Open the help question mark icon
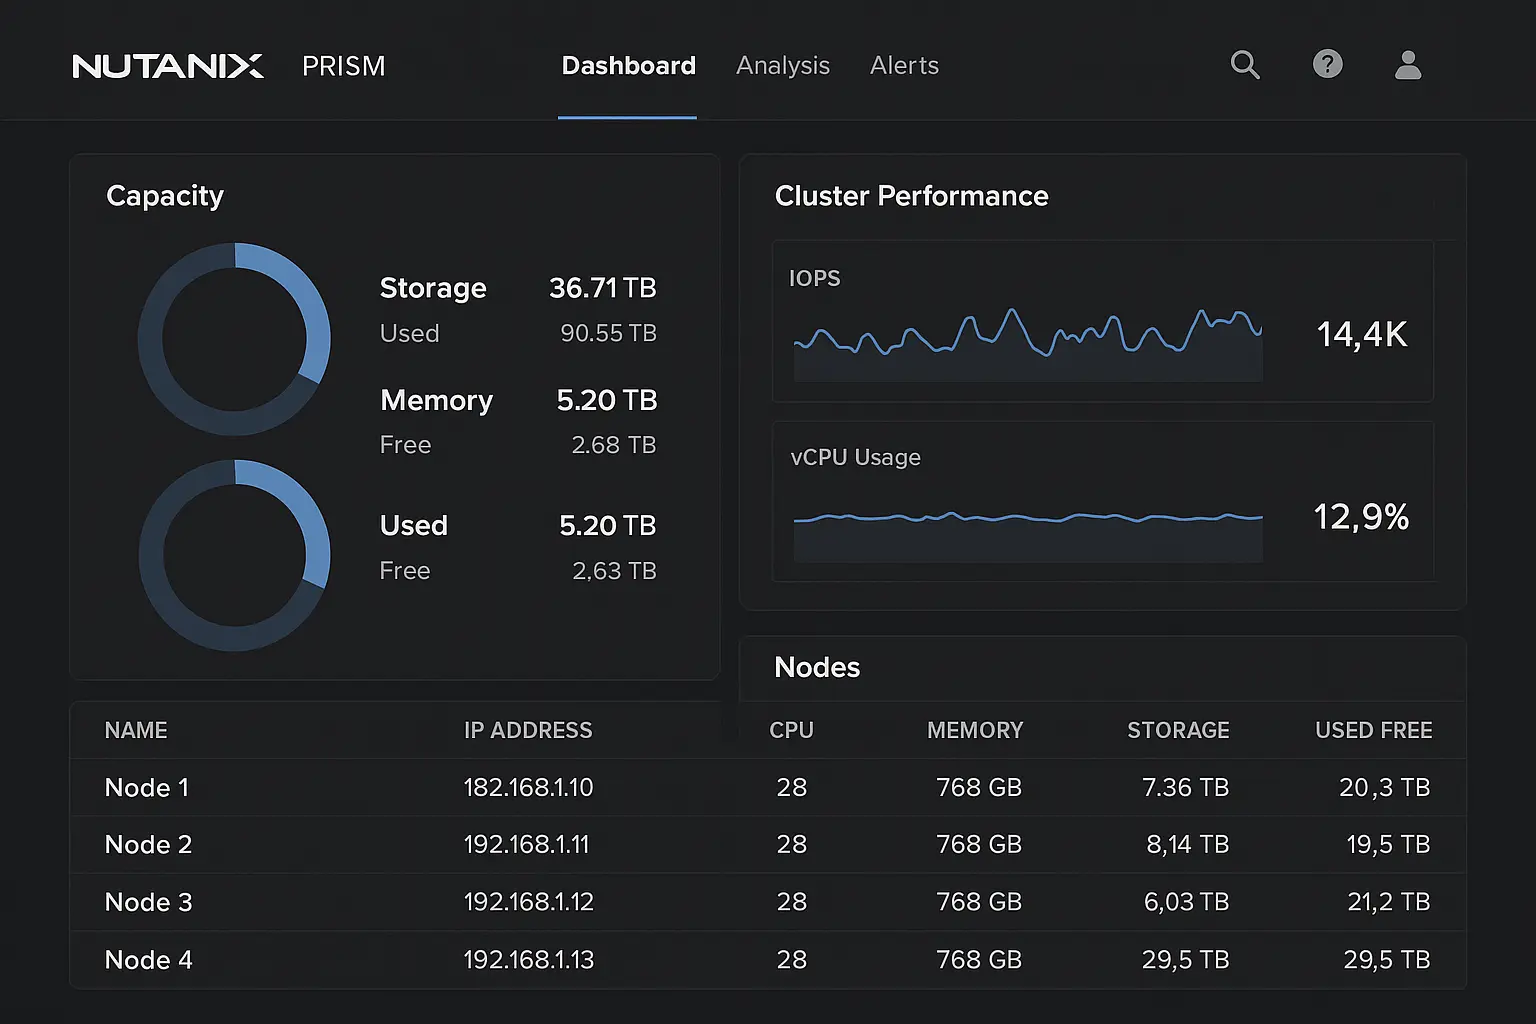This screenshot has height=1024, width=1536. (1327, 65)
